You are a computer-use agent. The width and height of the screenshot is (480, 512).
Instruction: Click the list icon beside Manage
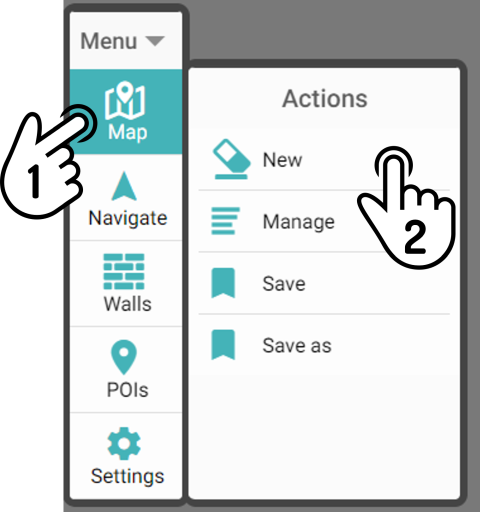[x=225, y=221]
